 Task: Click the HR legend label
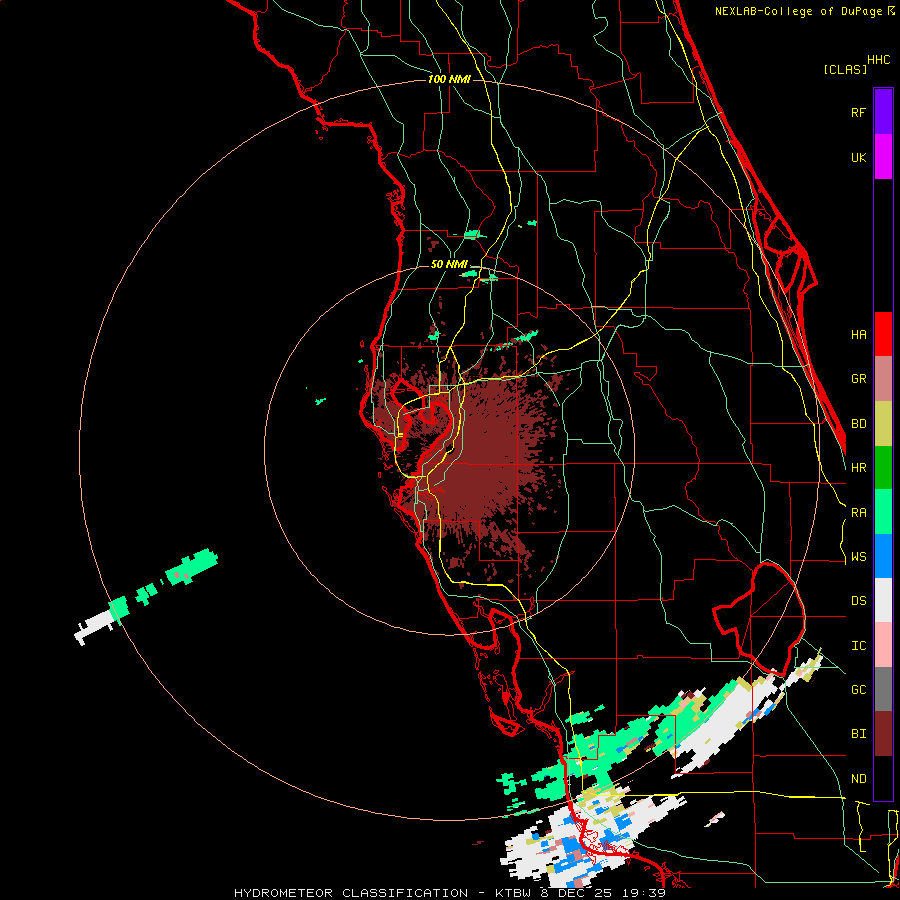(x=859, y=468)
